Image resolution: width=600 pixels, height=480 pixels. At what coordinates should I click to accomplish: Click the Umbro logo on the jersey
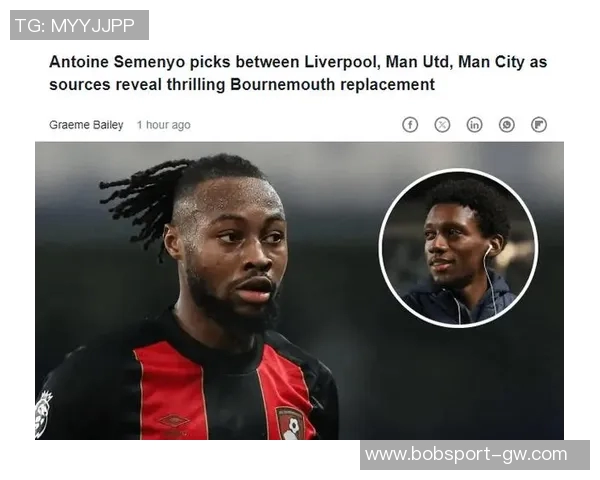pos(174,421)
